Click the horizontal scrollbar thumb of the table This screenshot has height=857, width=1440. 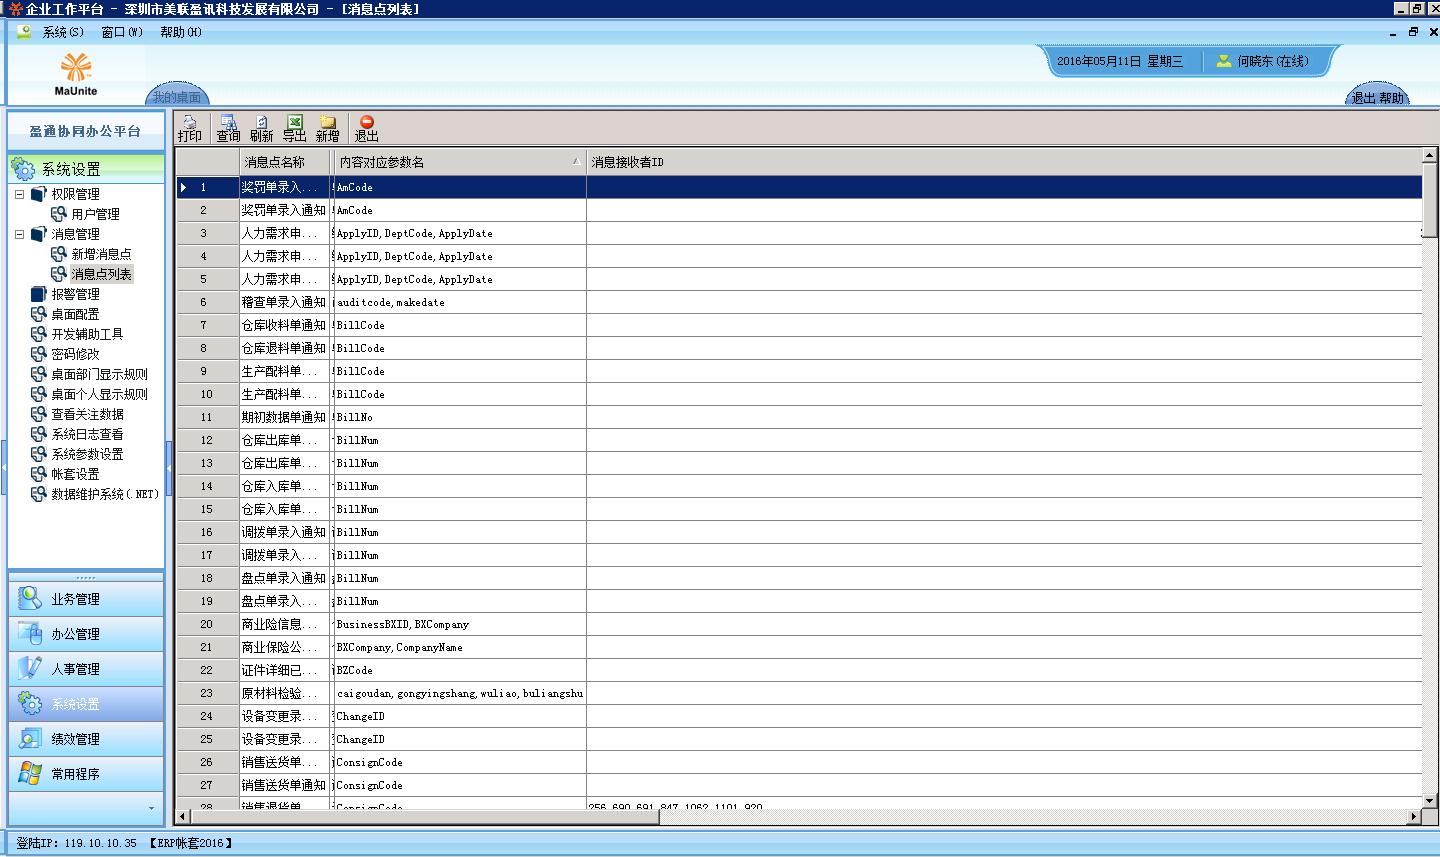coord(424,817)
